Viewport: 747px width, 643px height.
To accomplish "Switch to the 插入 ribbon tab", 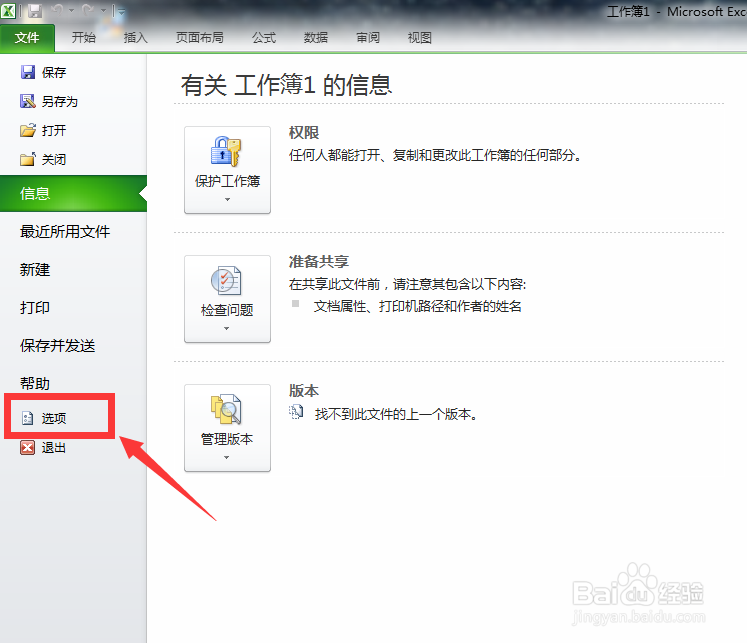I will 135,38.
